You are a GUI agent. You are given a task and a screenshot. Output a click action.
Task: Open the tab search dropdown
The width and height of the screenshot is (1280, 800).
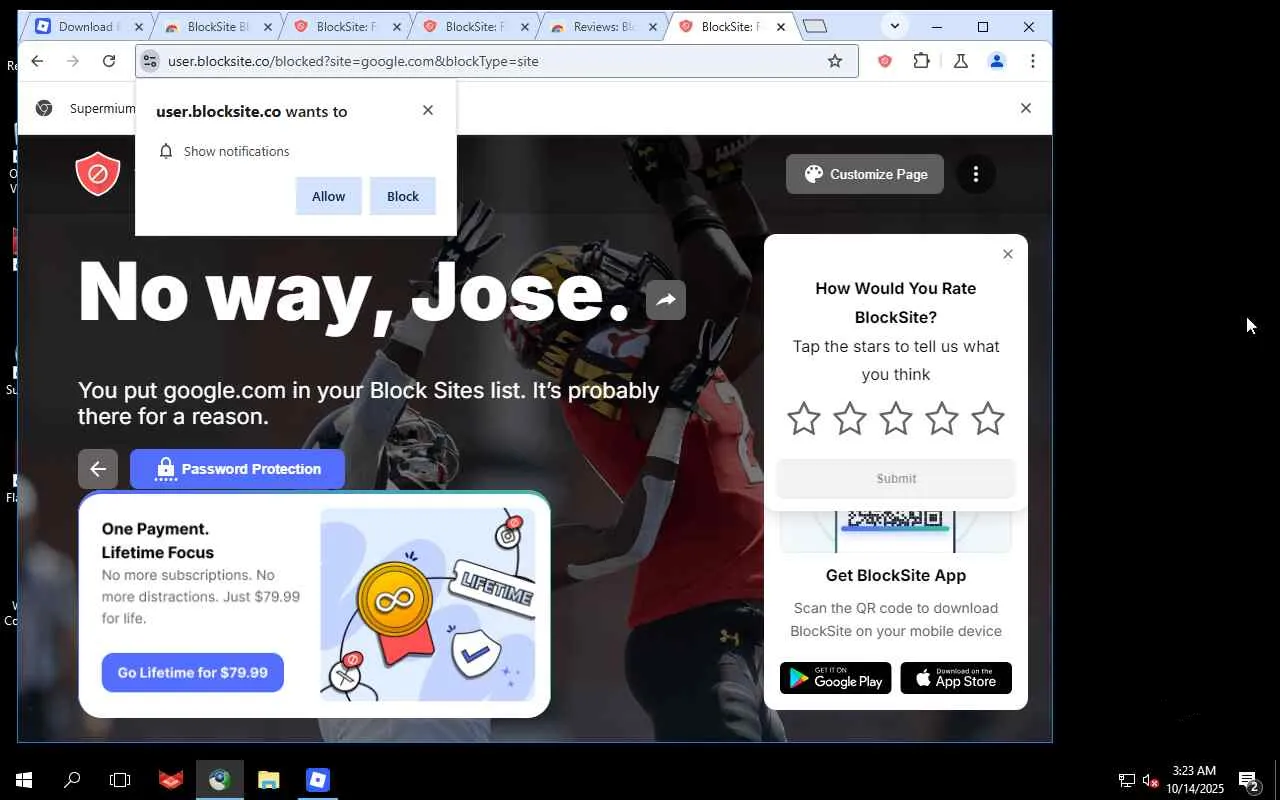click(894, 27)
